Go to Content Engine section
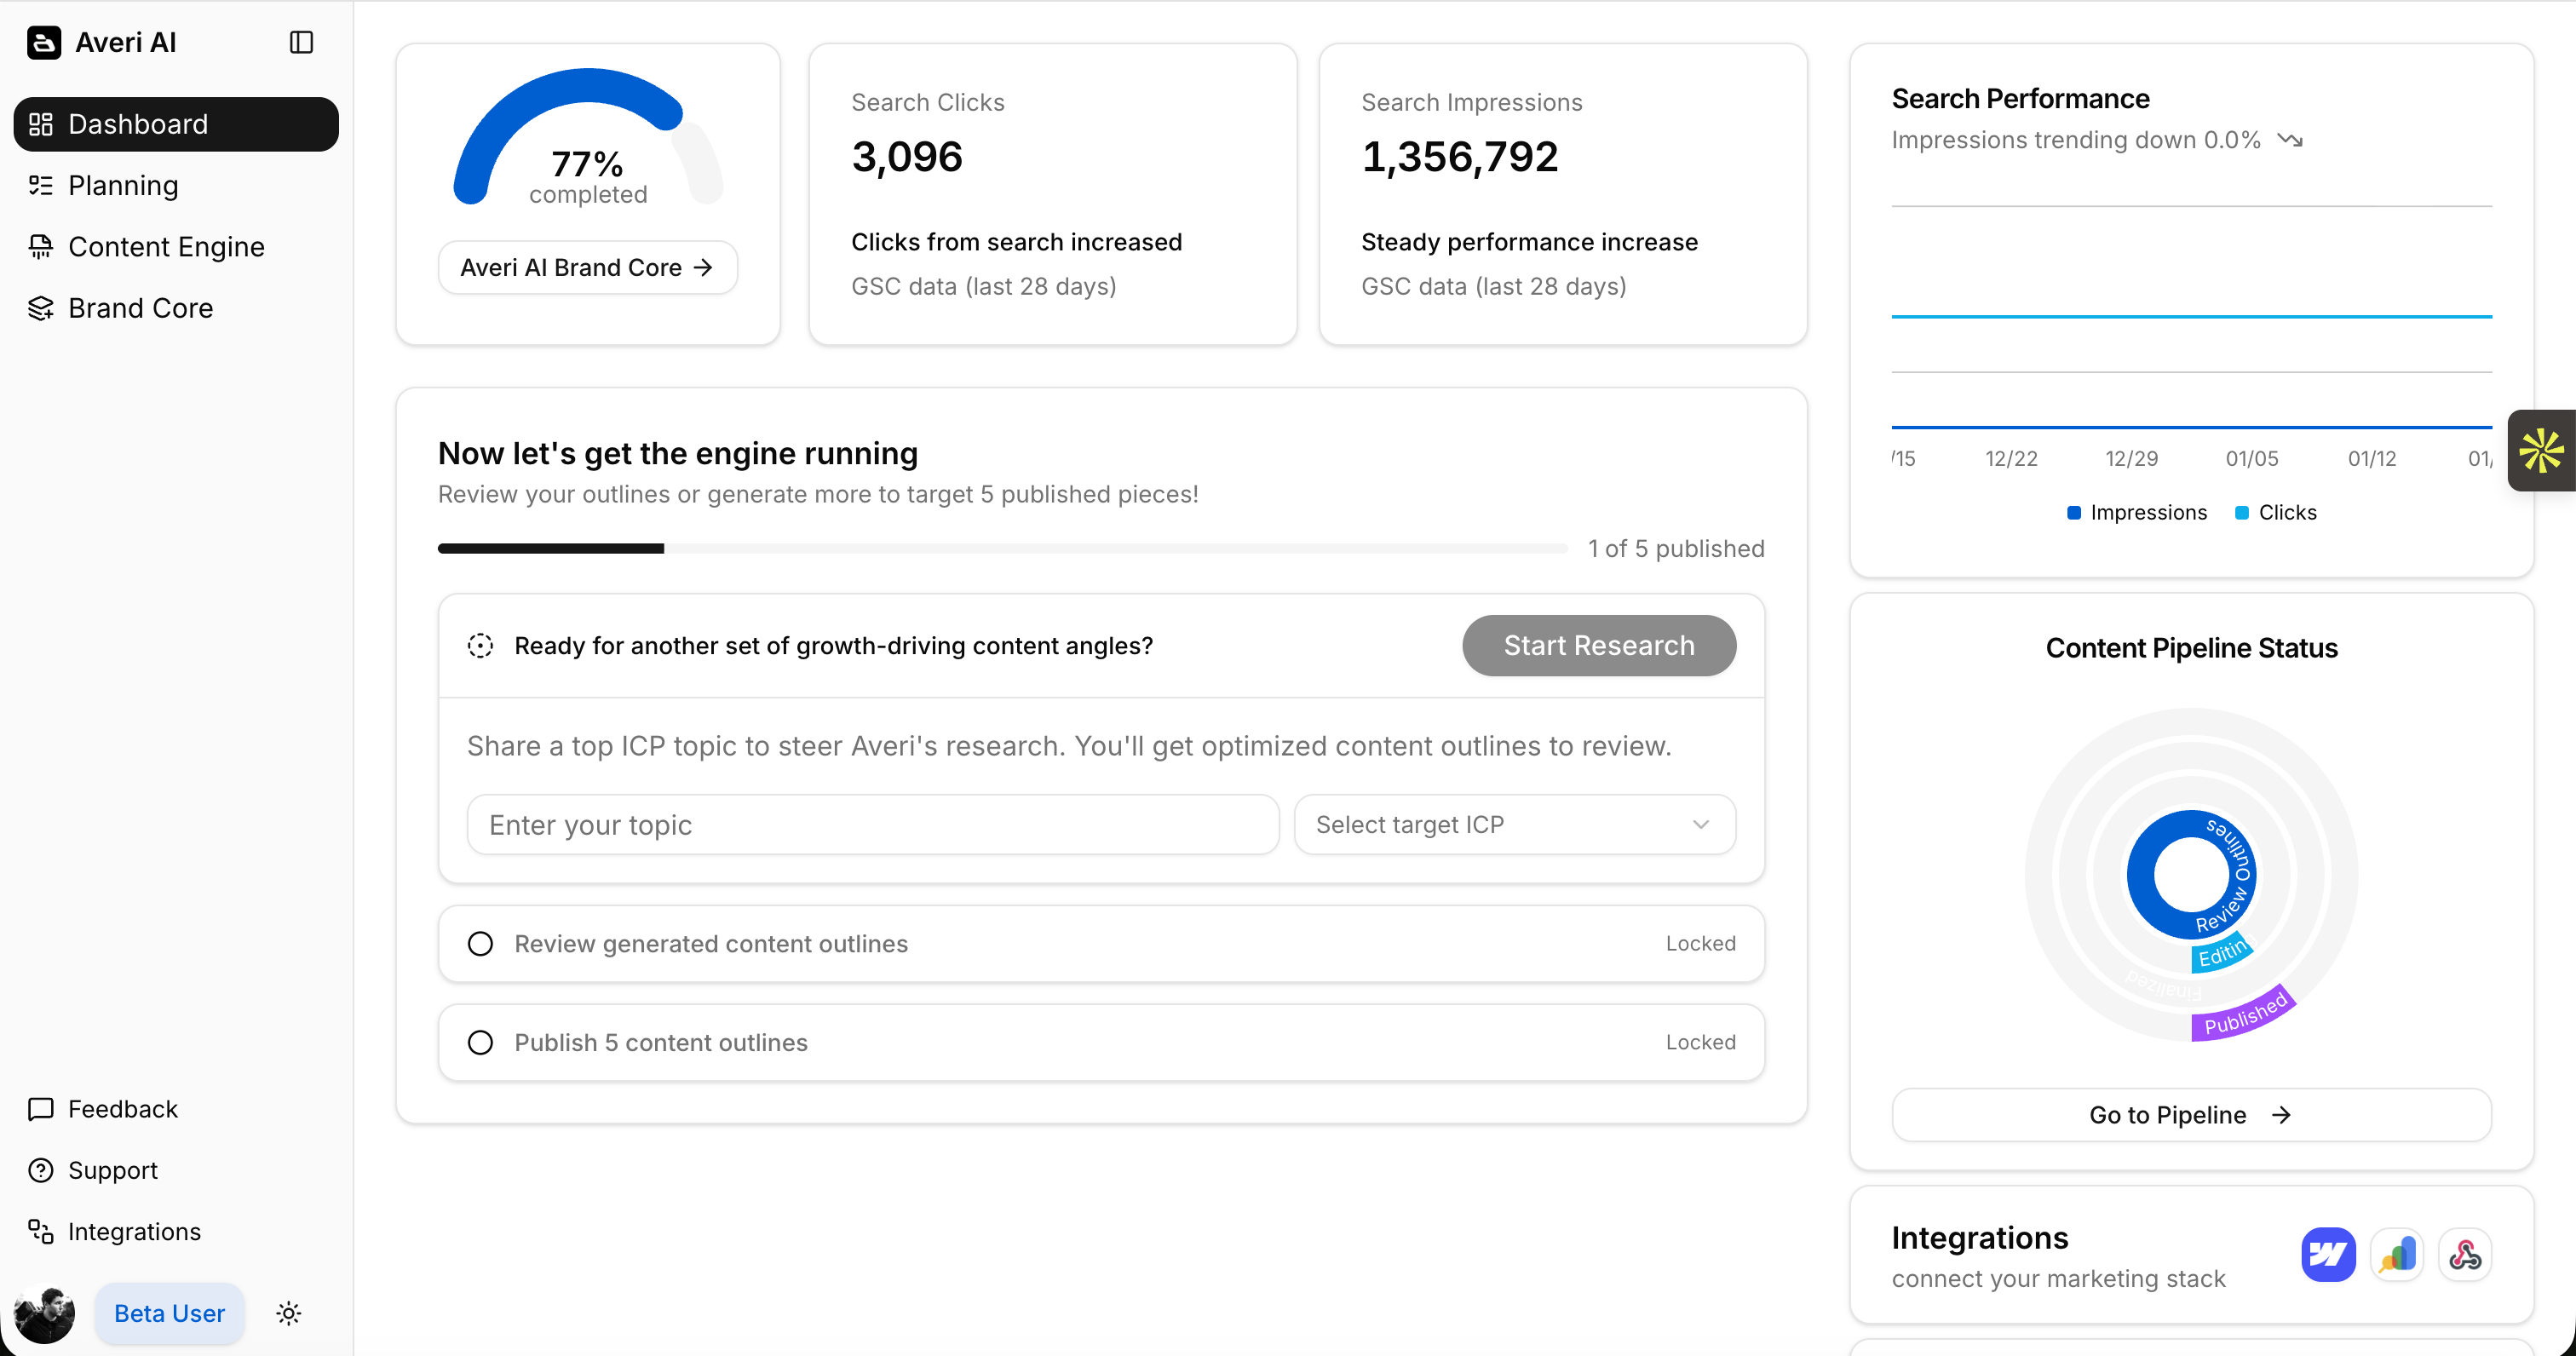2576x1356 pixels. coord(166,246)
